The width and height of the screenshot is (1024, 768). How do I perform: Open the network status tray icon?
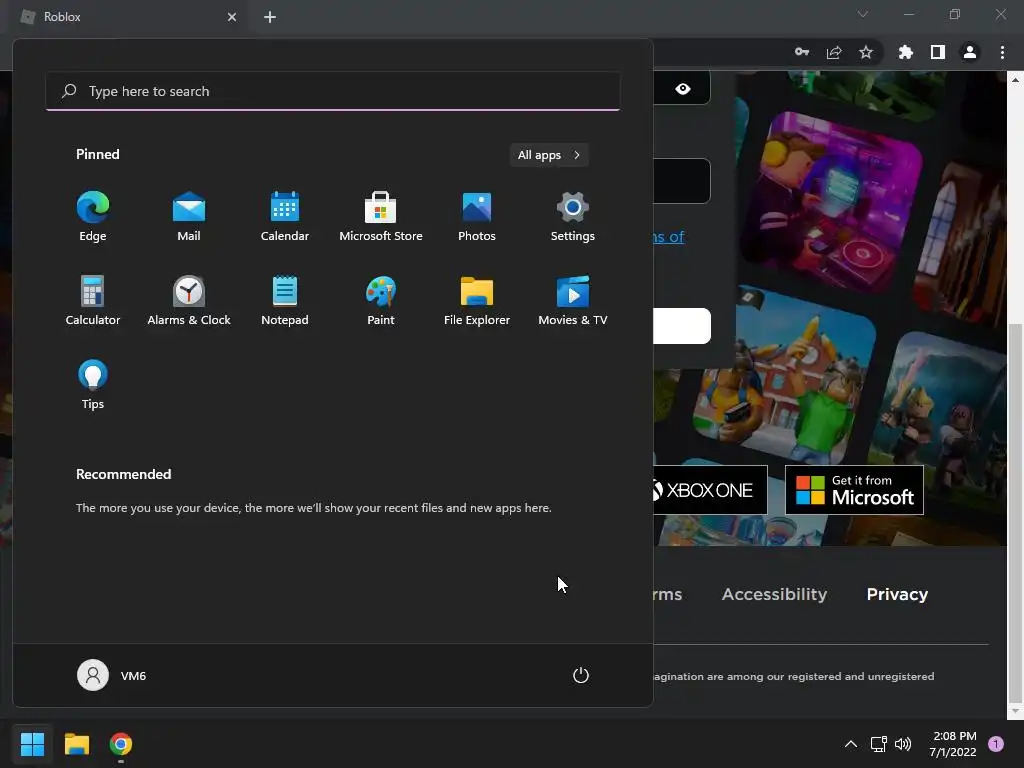[x=878, y=744]
